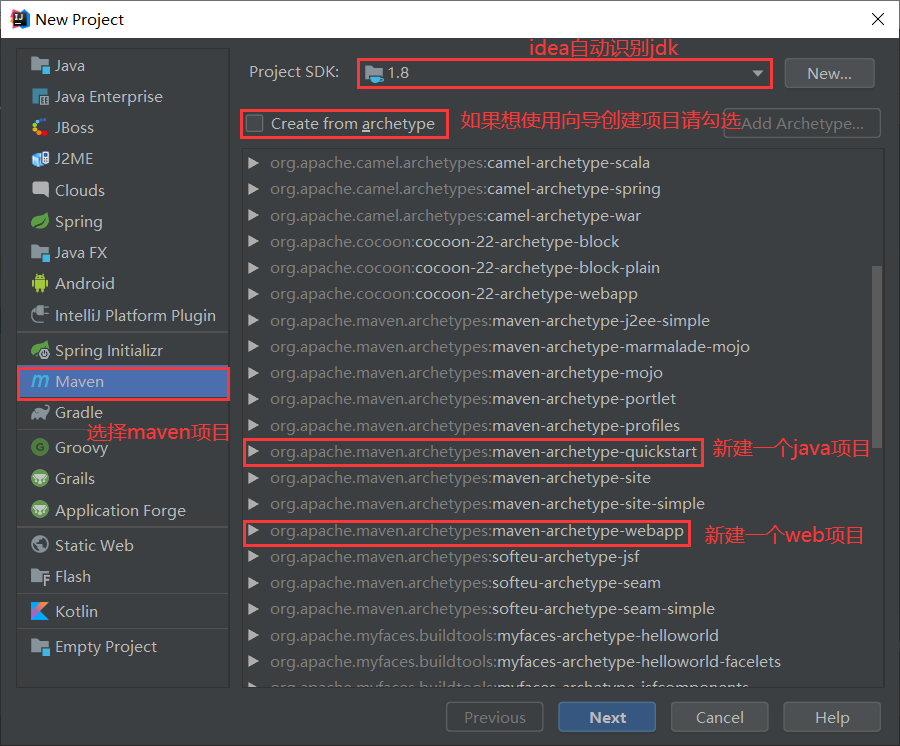This screenshot has height=746, width=900.
Task: Click the Spring Initializr icon
Action: [x=40, y=350]
